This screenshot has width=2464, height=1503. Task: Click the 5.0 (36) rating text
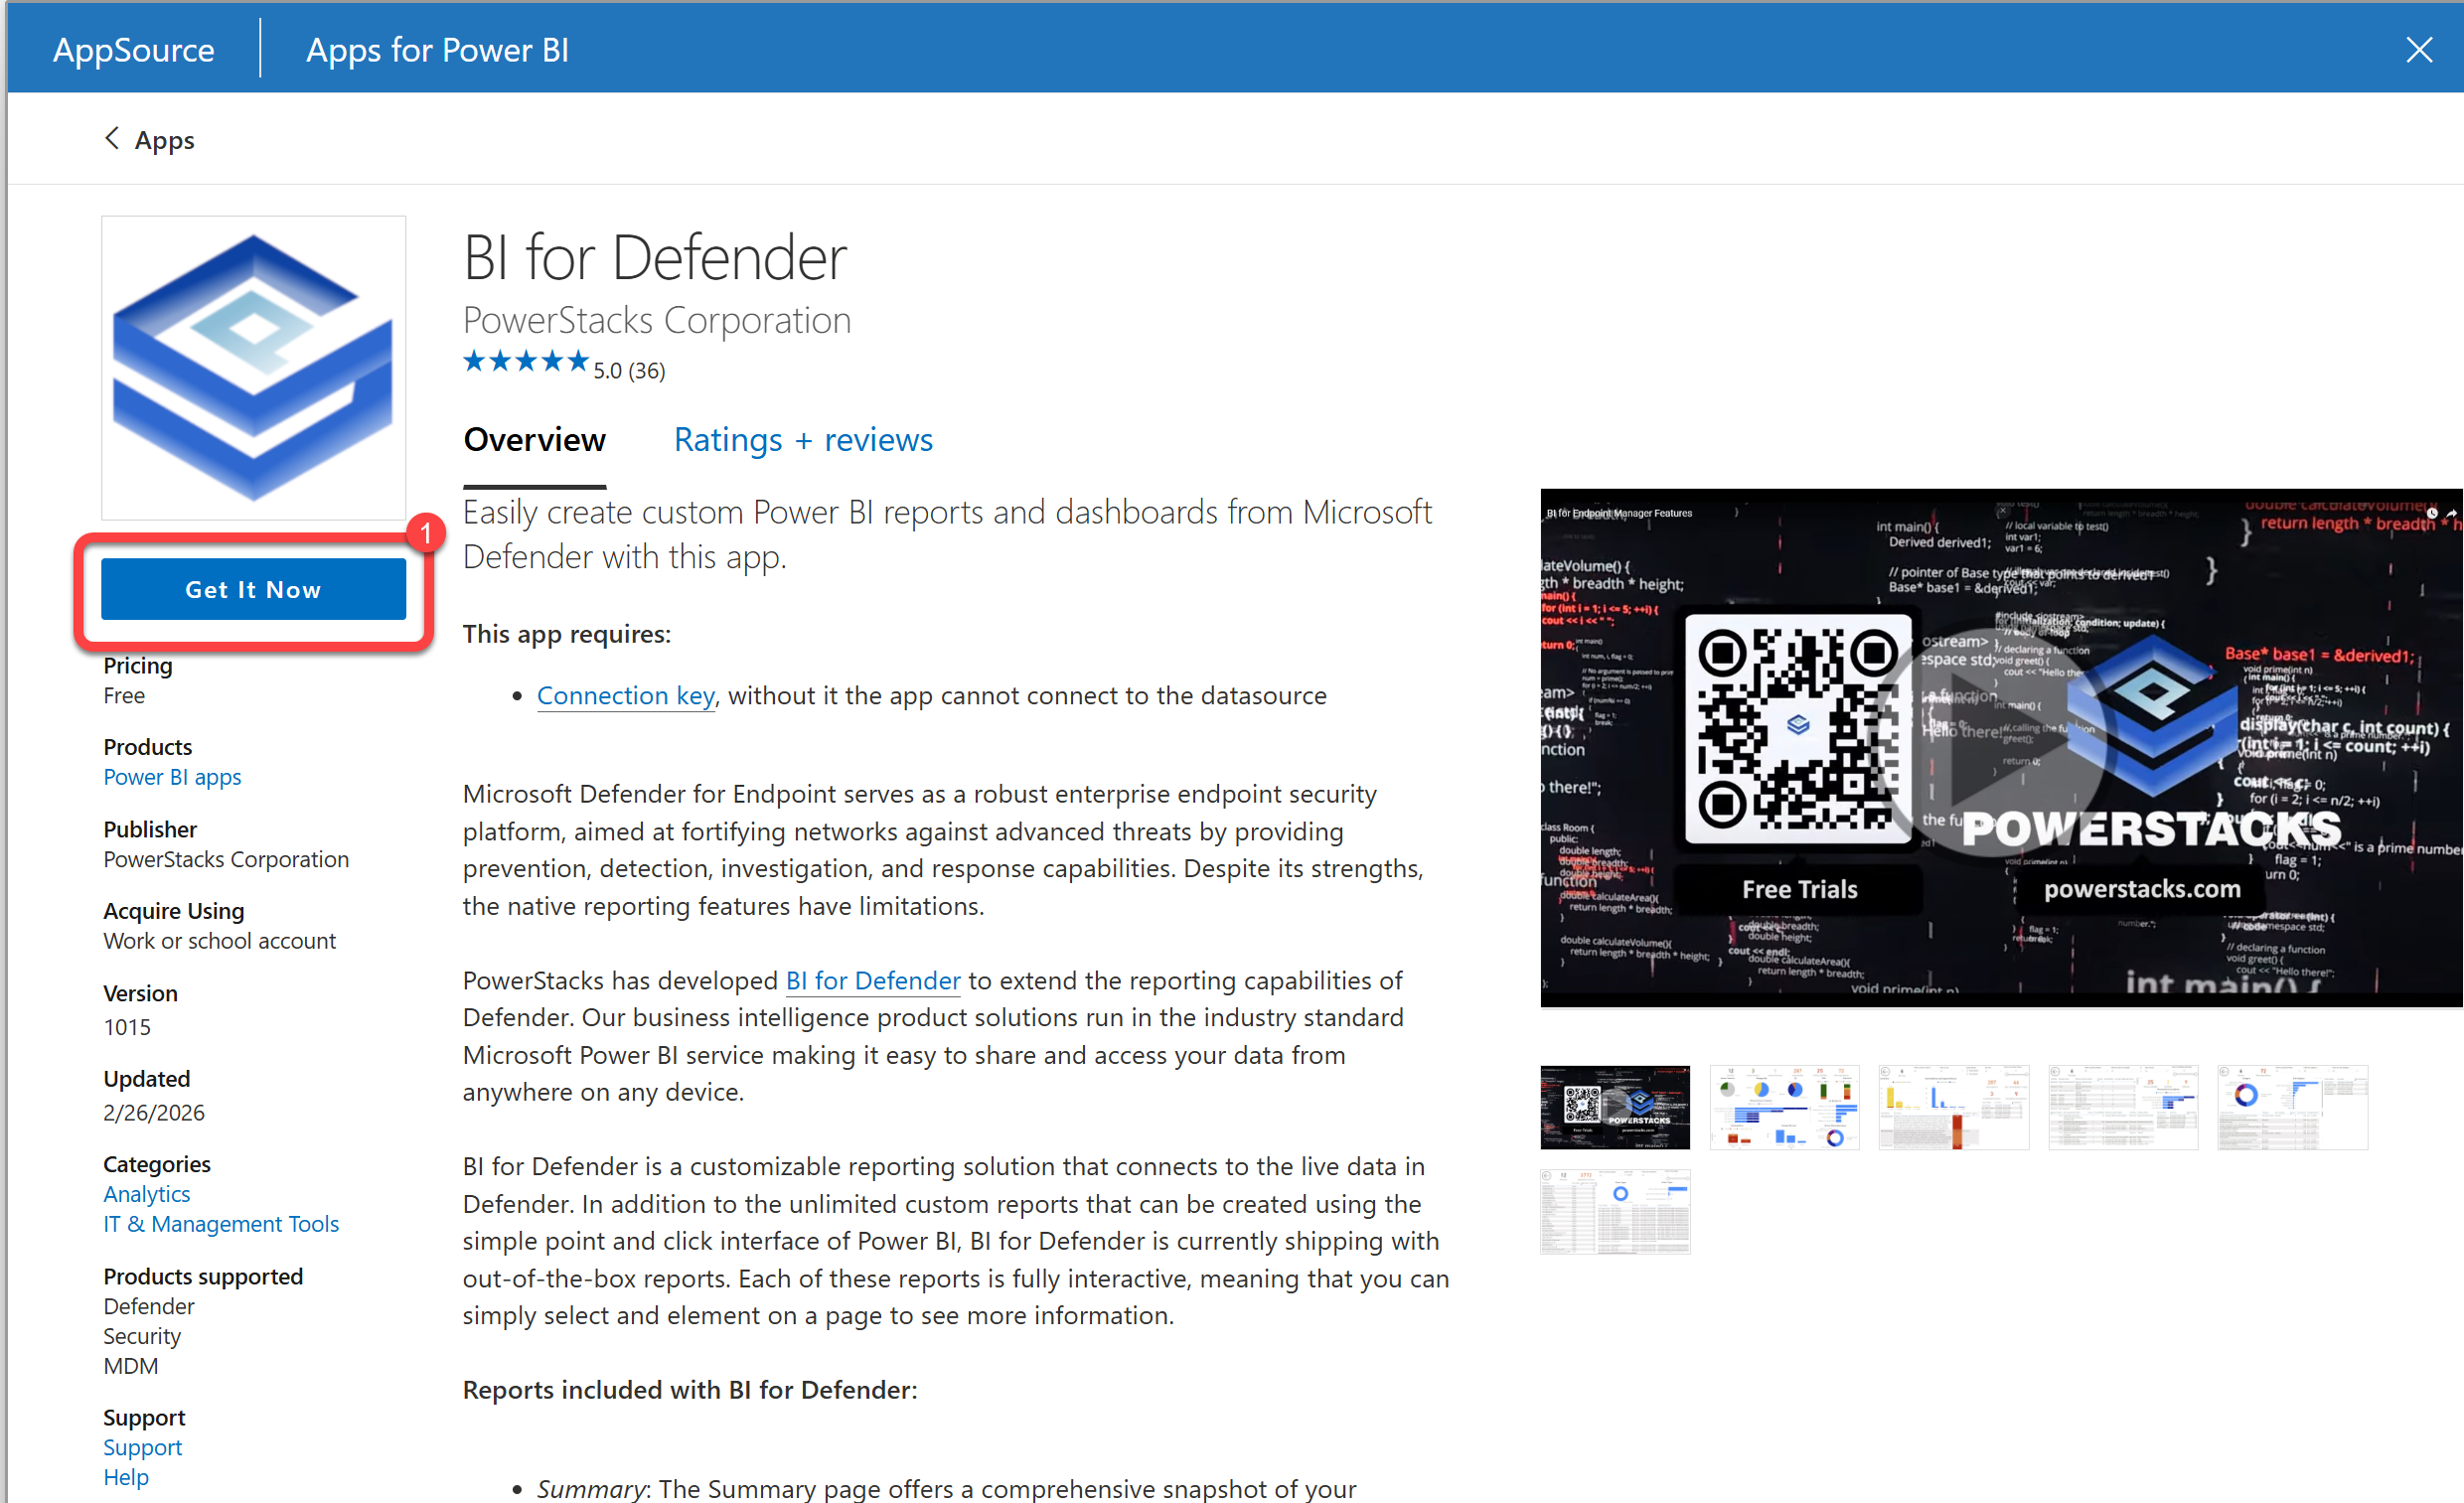coord(629,370)
